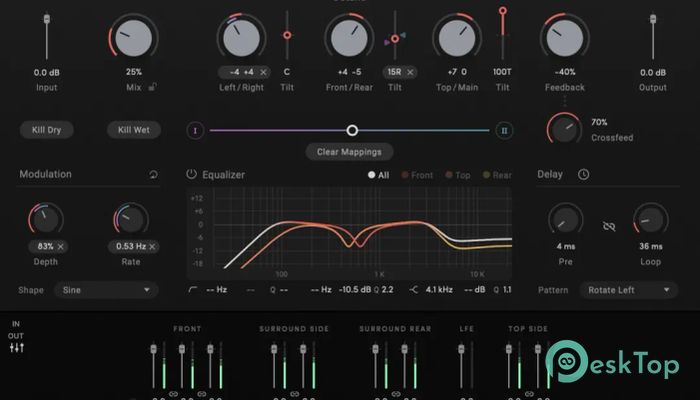Click the Crossfeed knob
This screenshot has width=700, height=400.
click(565, 130)
